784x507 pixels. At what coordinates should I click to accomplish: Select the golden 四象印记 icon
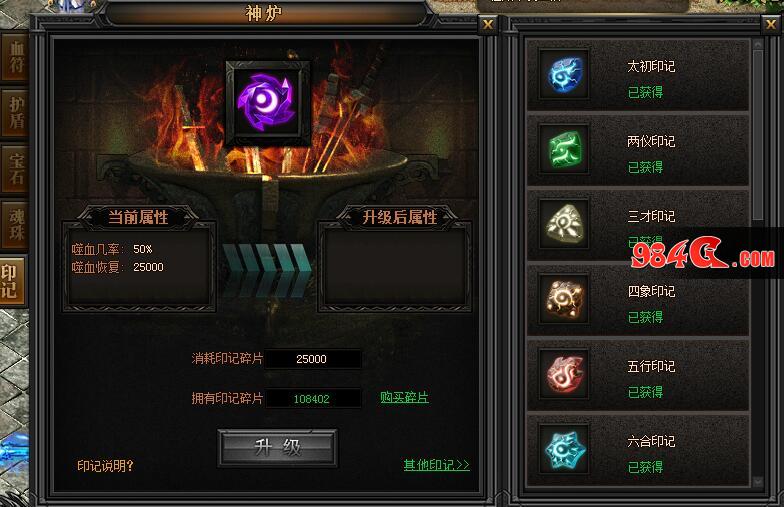[564, 299]
